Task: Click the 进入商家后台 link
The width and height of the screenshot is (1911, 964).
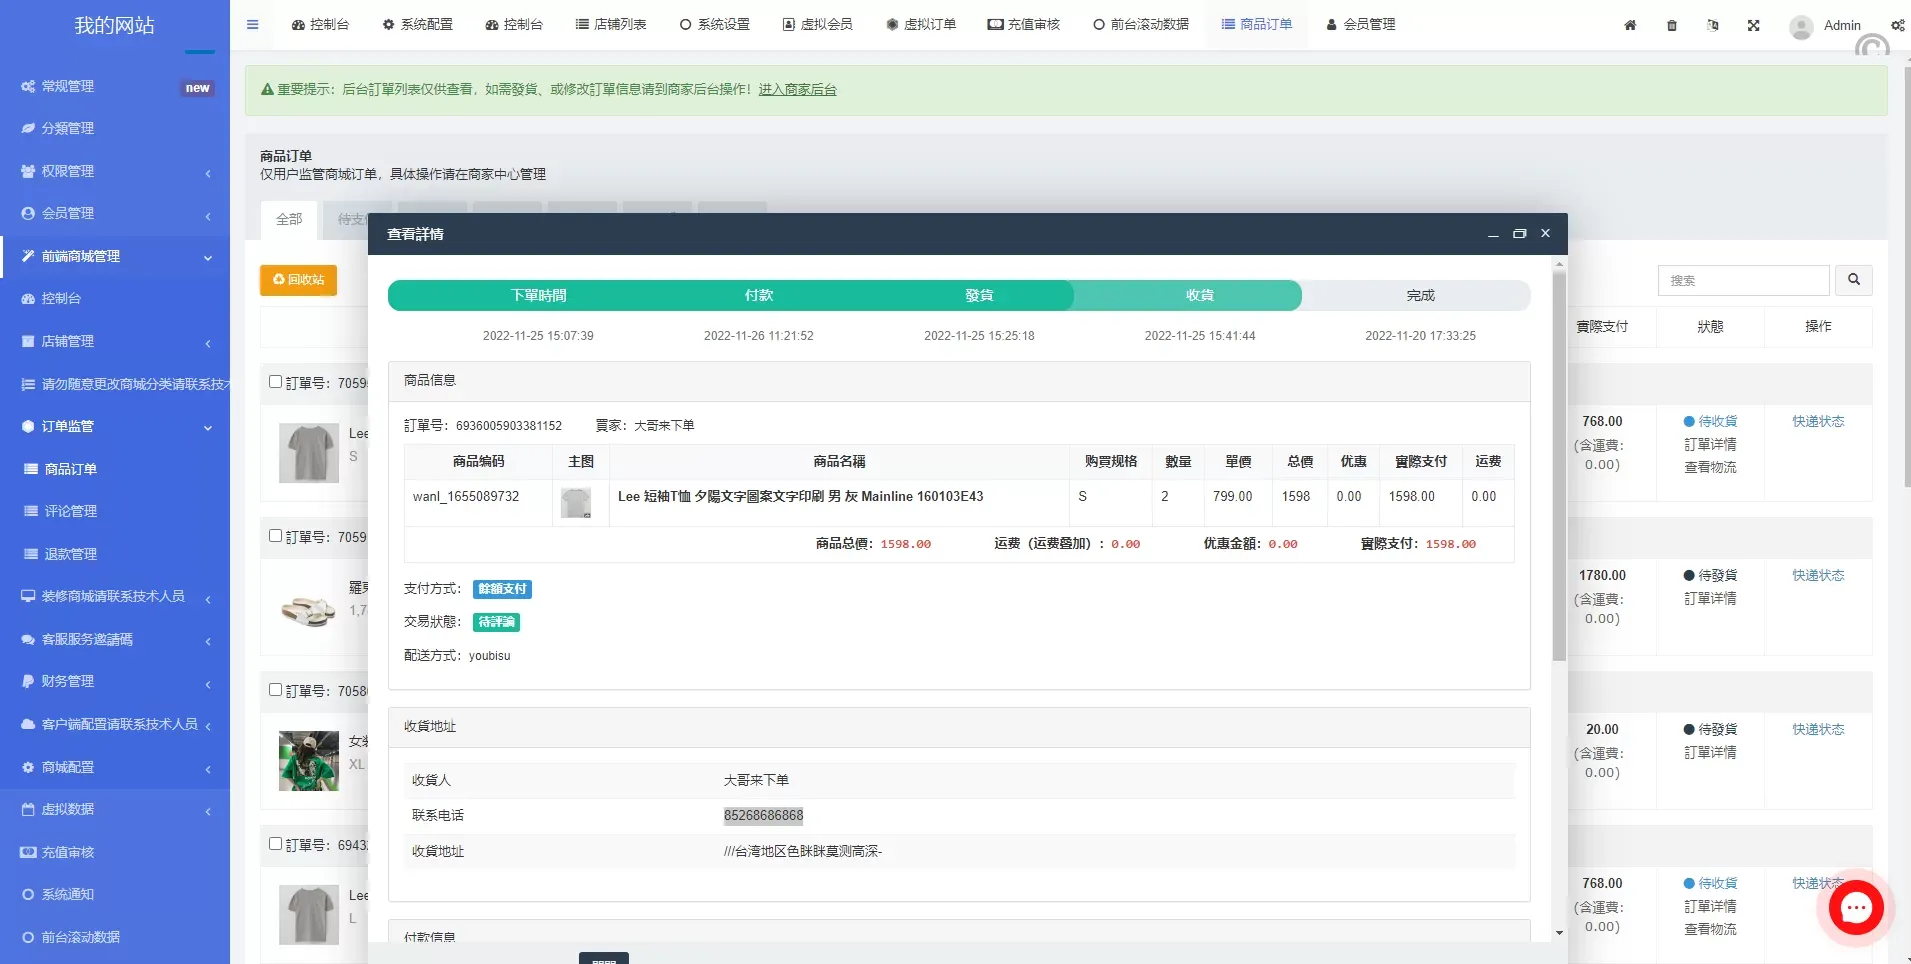Action: click(797, 89)
